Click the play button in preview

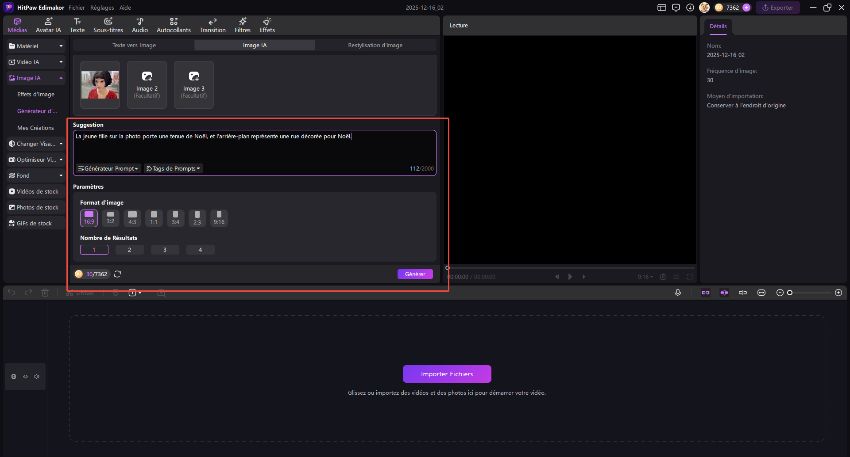coord(570,276)
